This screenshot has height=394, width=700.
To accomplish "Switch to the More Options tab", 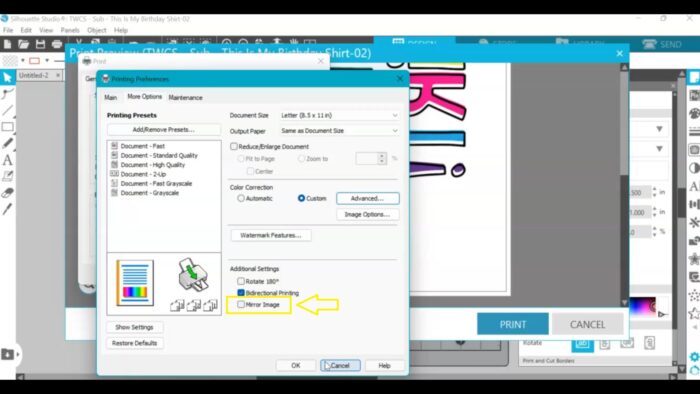I will click(x=144, y=96).
